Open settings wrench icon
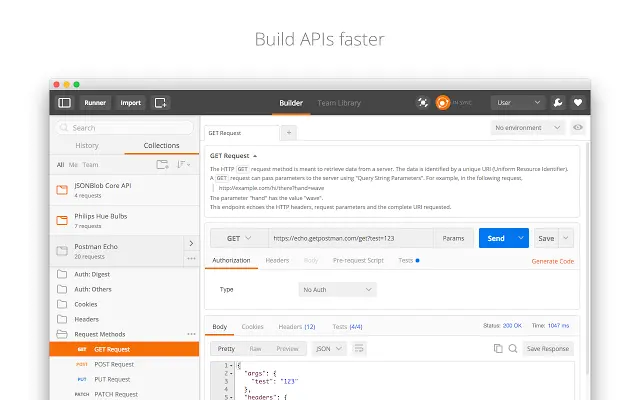The width and height of the screenshot is (640, 400). coord(558,102)
